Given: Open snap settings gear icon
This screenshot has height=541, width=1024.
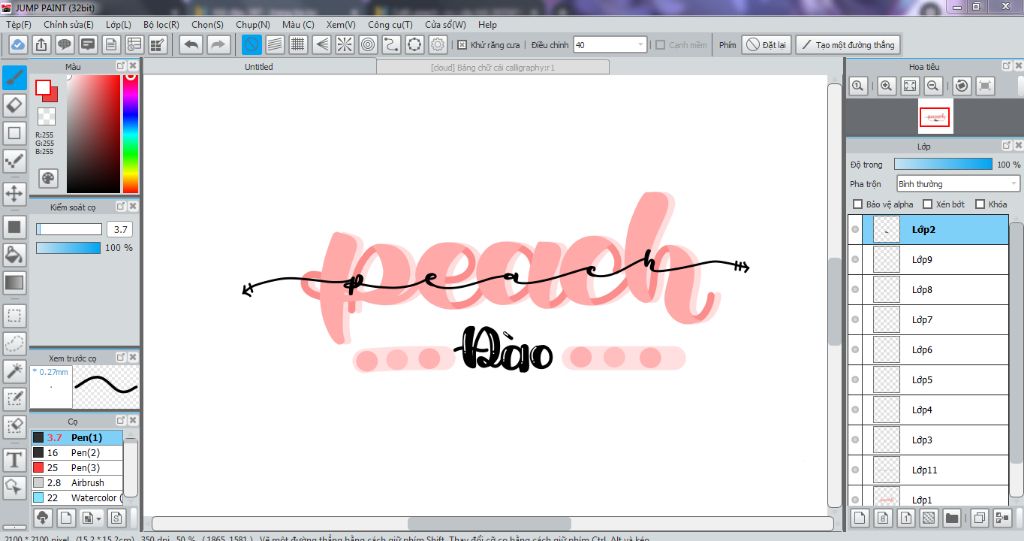Looking at the screenshot, I should [438, 44].
